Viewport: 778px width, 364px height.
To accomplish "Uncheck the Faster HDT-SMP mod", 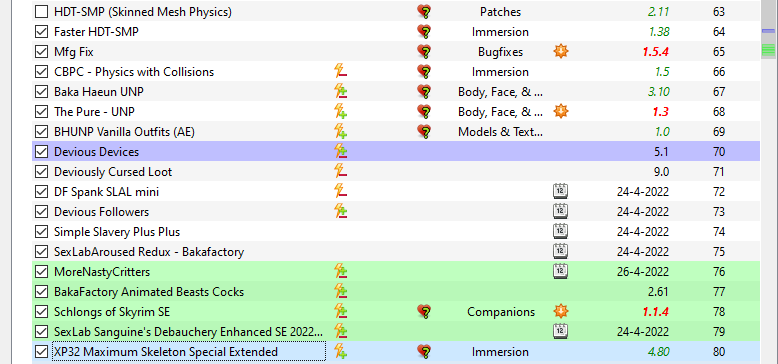I will [x=42, y=32].
